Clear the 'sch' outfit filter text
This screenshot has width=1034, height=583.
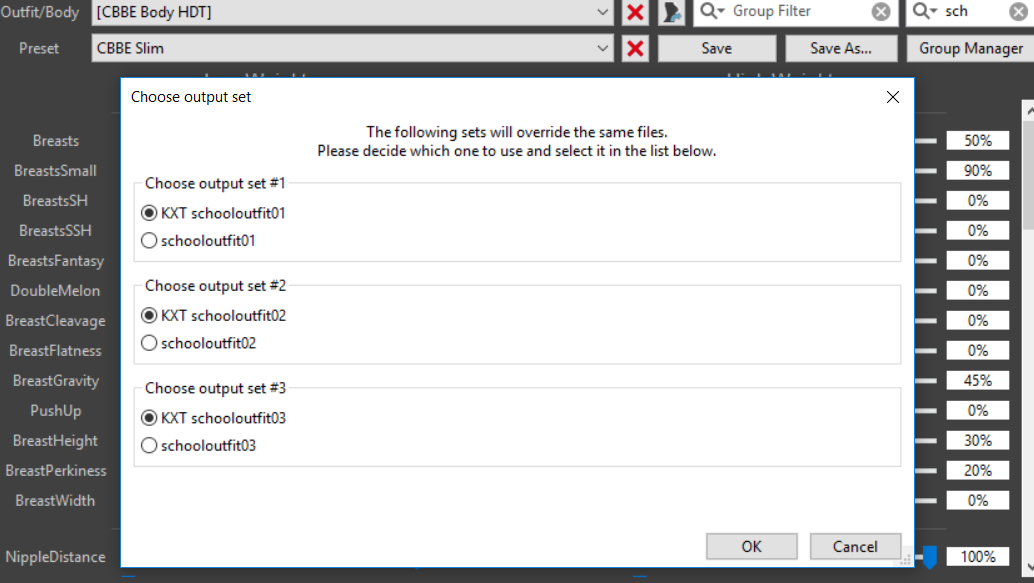[x=1018, y=12]
